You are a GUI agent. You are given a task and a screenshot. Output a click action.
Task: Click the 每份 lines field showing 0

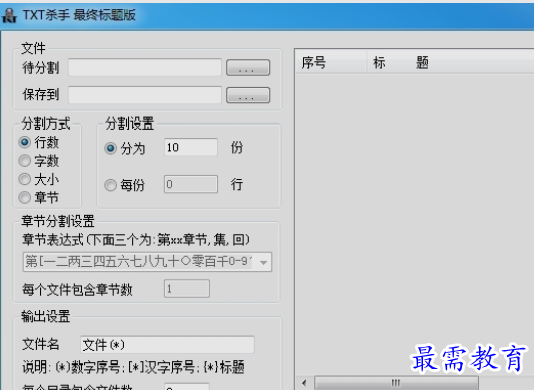tap(191, 184)
